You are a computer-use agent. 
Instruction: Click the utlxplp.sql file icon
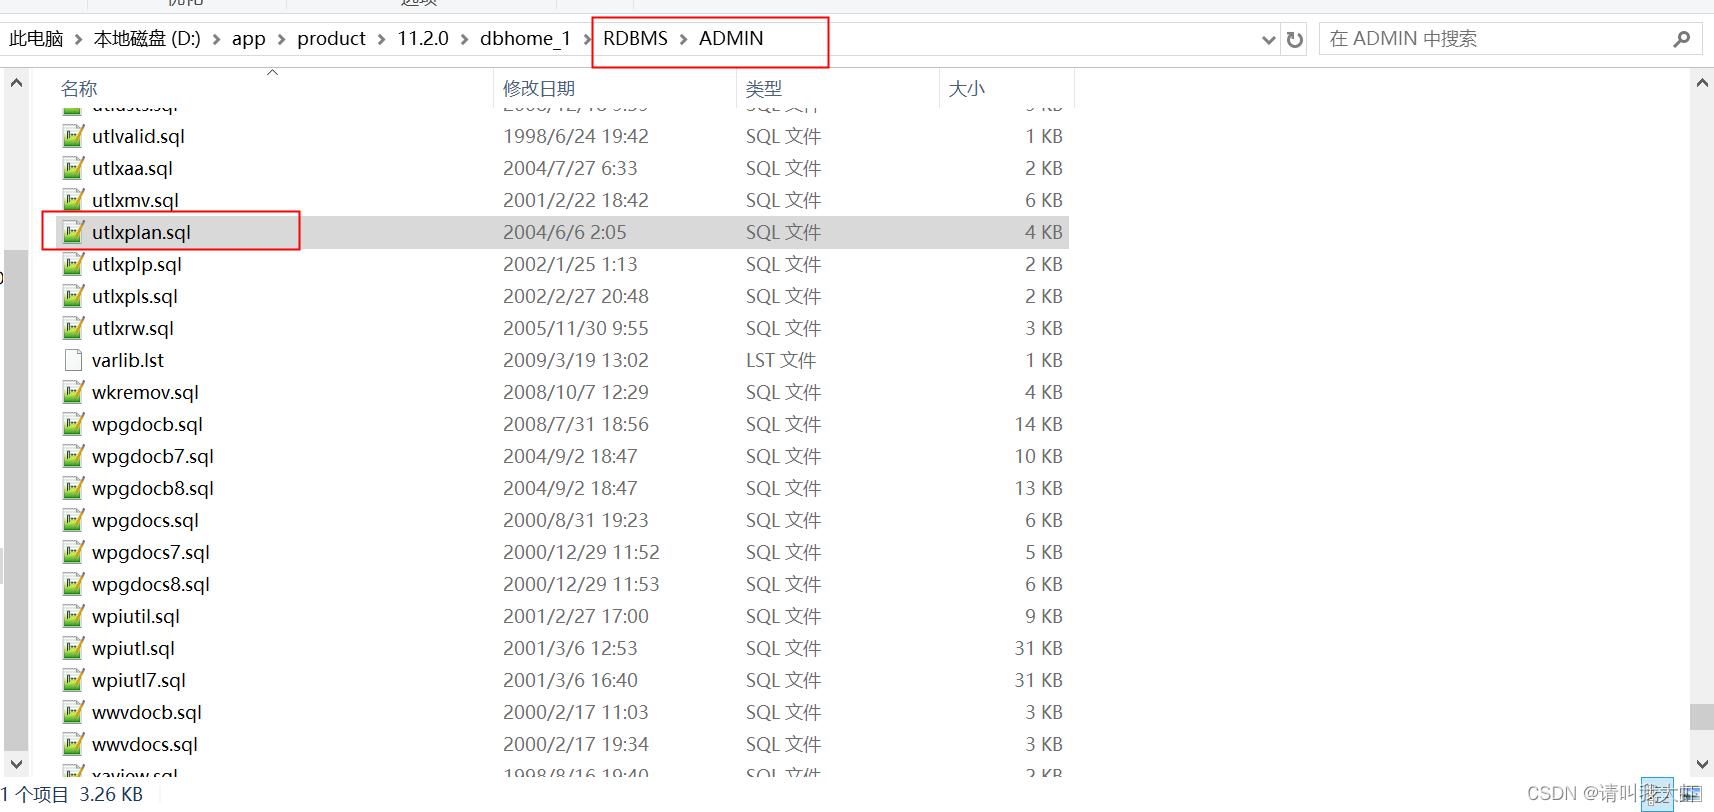coord(73,264)
